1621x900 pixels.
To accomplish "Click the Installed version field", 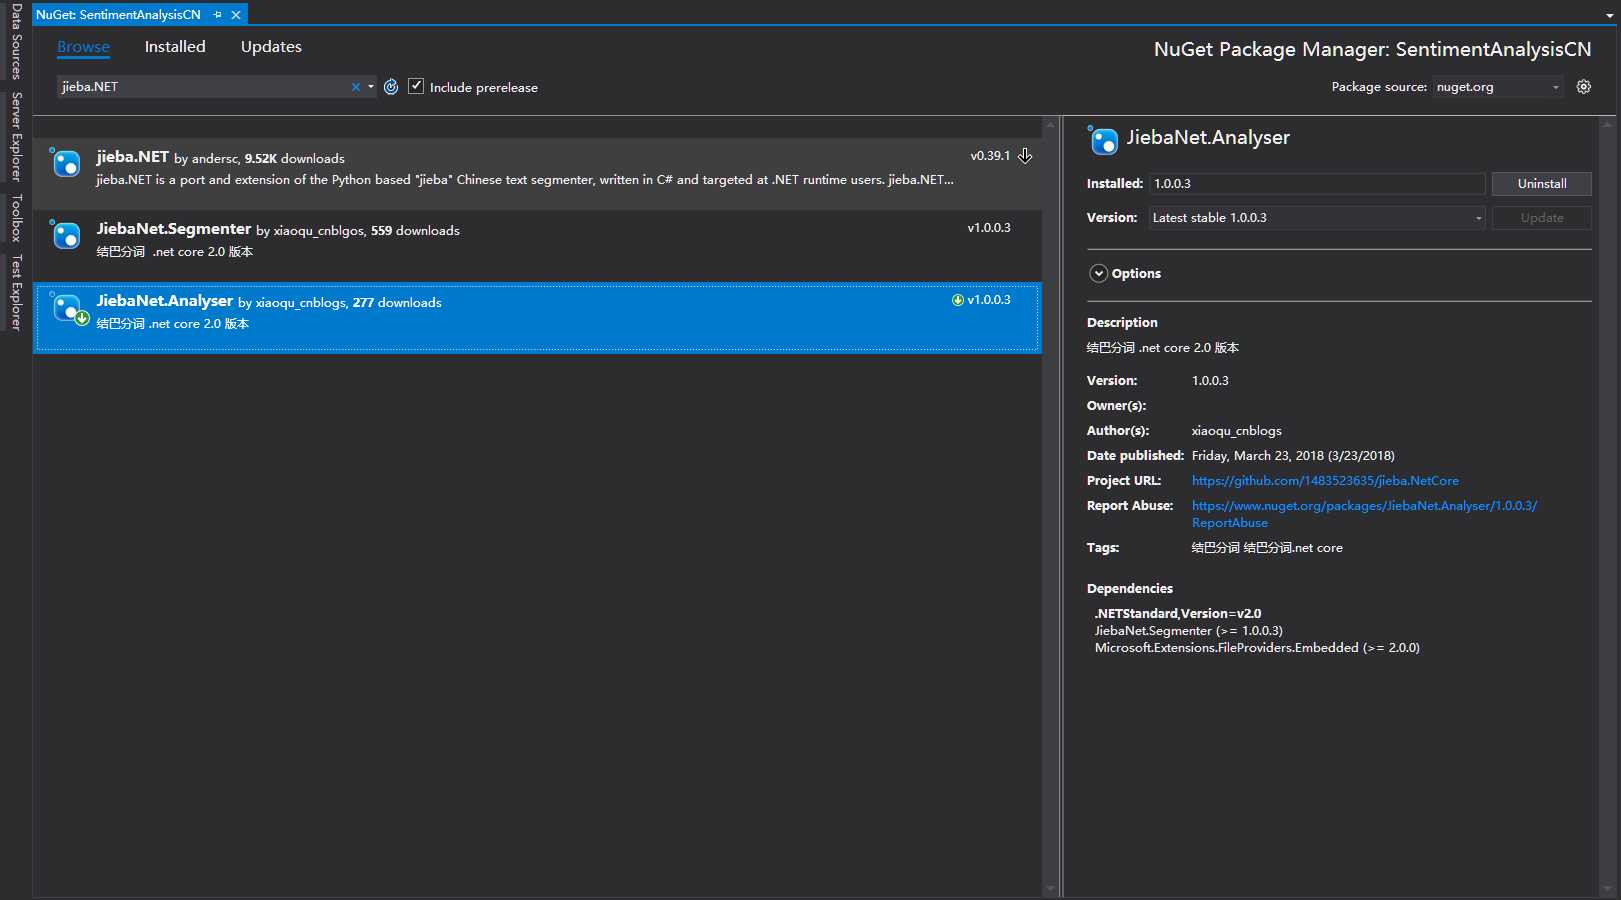I will click(x=1316, y=184).
